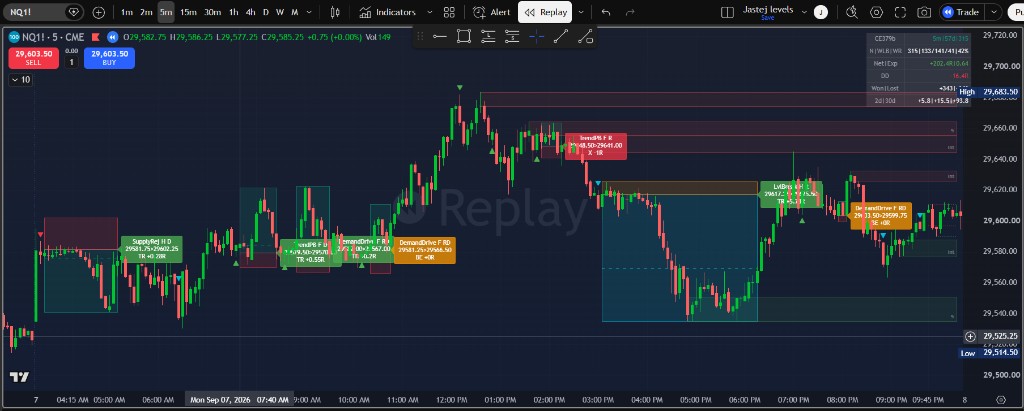Open chart settings hexagon gear icon
Screen dimensions: 1024x411
(876, 12)
